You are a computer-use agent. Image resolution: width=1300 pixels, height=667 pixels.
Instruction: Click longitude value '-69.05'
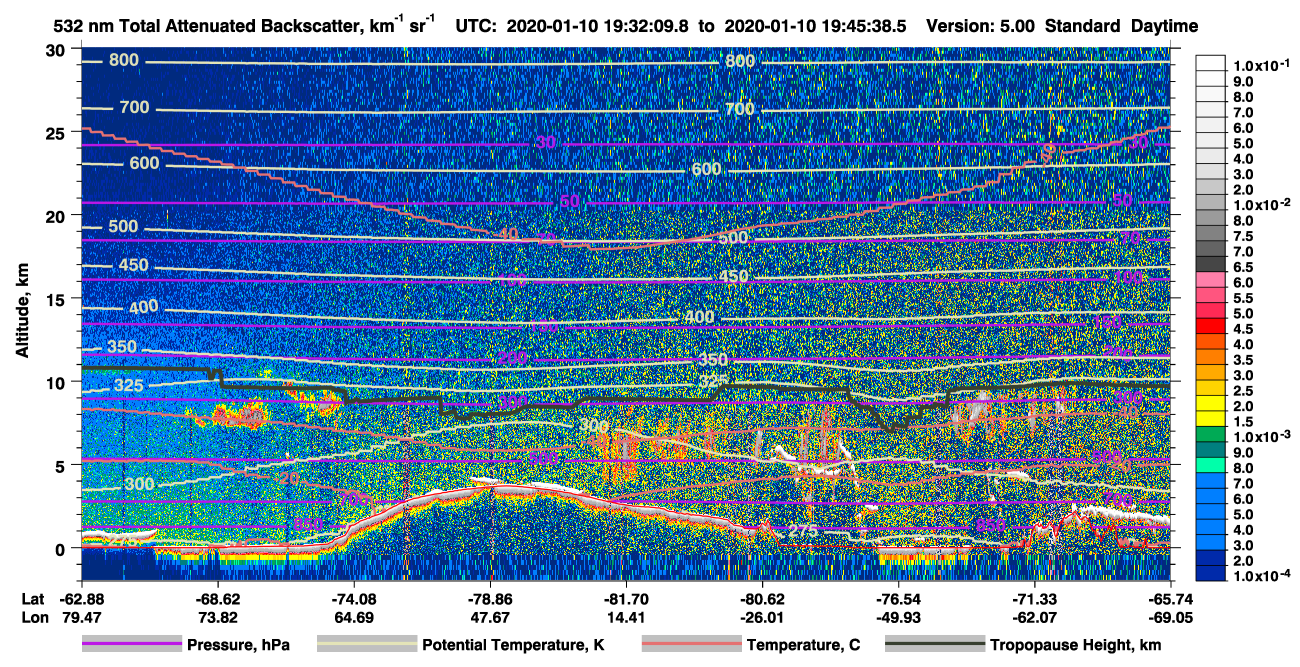coord(1170,617)
